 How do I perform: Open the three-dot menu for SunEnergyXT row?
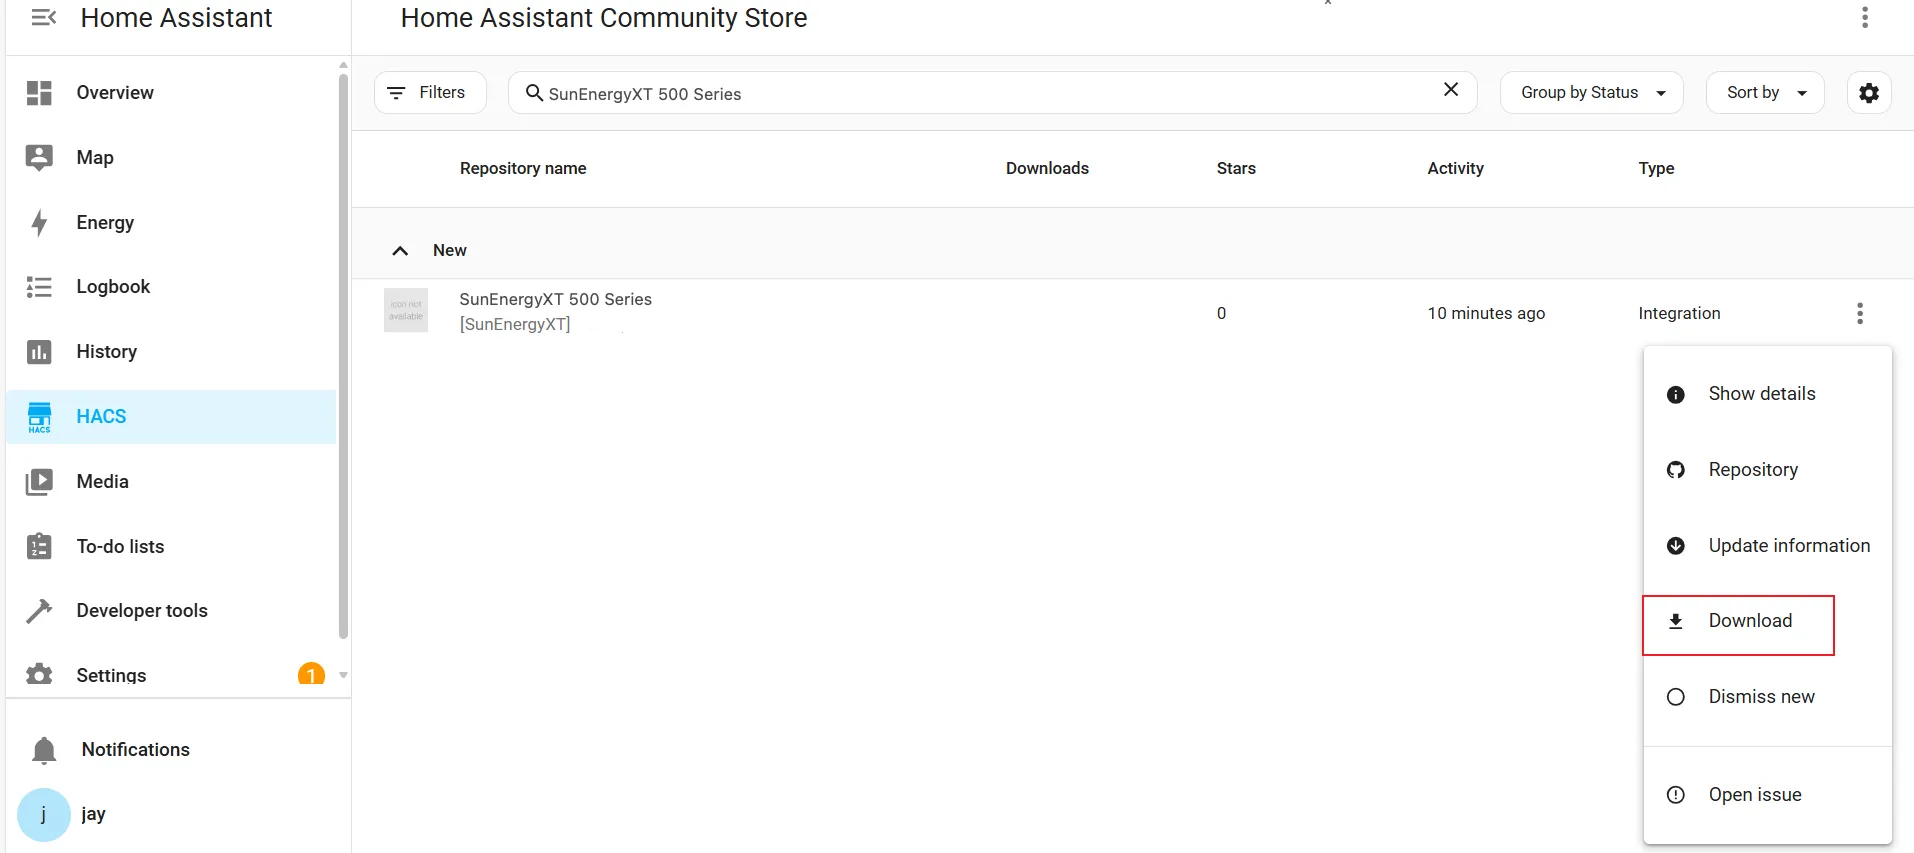click(1859, 314)
